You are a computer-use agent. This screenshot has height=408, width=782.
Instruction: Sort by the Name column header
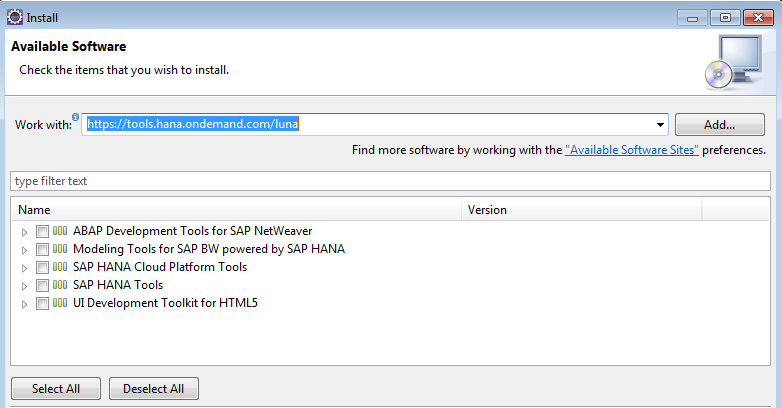(x=237, y=210)
